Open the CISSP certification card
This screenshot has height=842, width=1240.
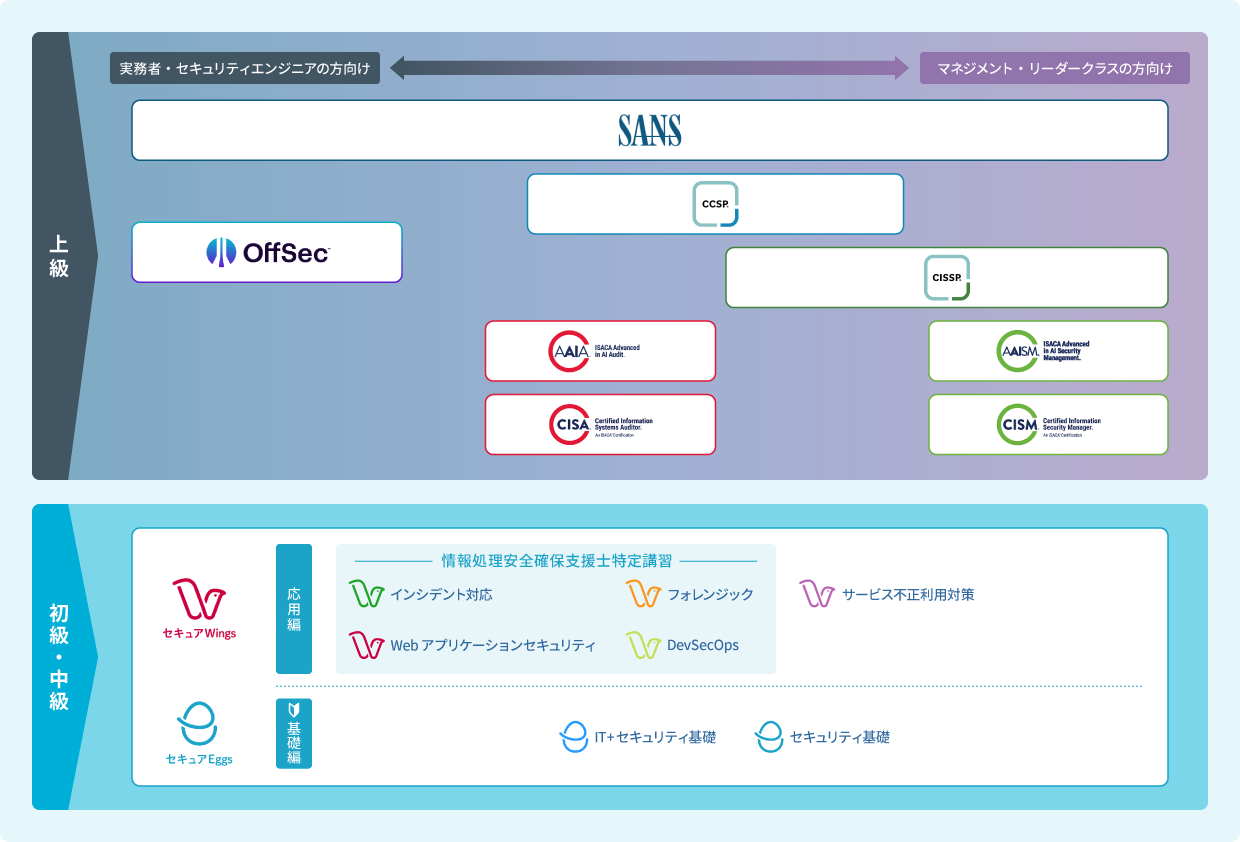[x=947, y=277]
